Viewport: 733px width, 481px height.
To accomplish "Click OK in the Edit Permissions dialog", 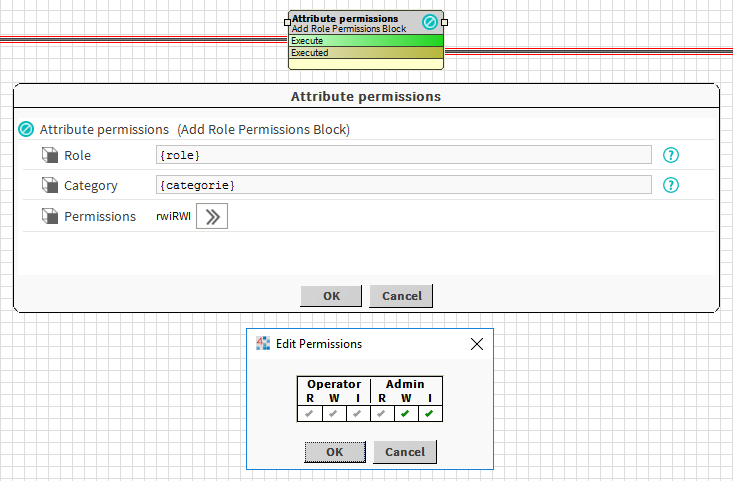I will [334, 452].
